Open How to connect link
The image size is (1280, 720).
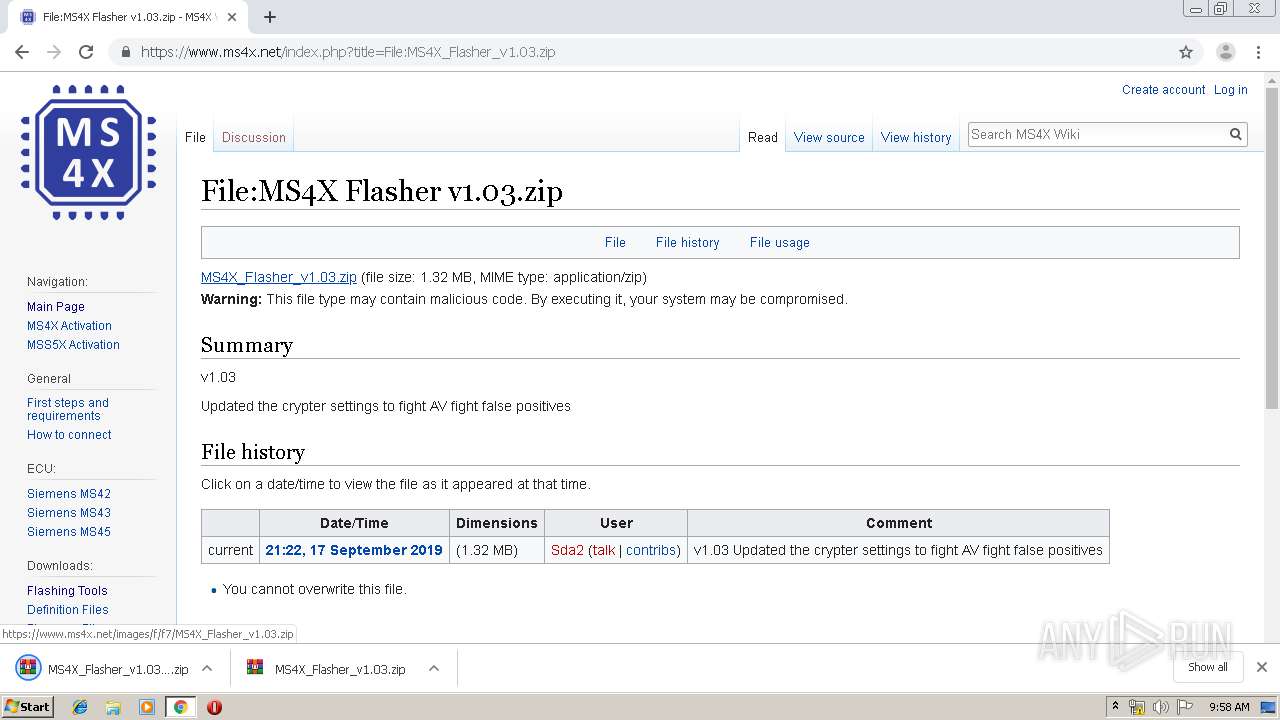click(69, 435)
